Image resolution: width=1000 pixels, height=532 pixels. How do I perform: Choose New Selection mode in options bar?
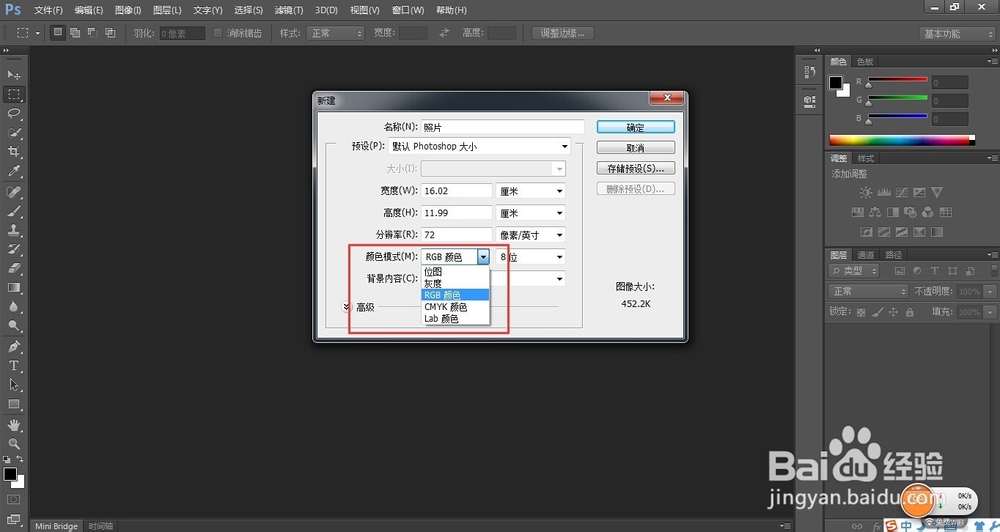57,33
